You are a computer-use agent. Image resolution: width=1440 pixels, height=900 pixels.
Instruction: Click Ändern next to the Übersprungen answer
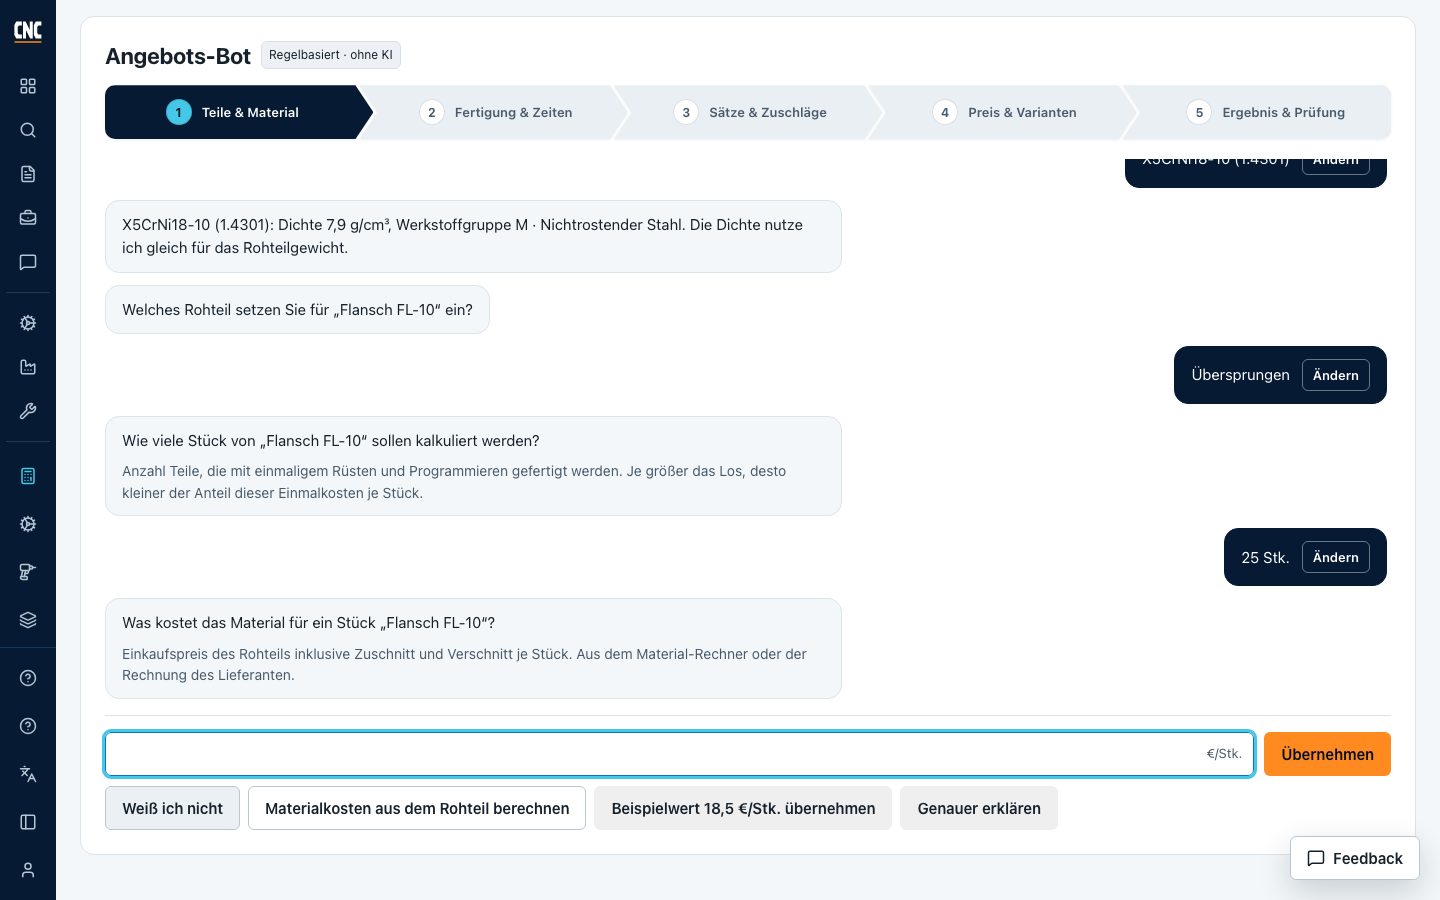click(1336, 375)
